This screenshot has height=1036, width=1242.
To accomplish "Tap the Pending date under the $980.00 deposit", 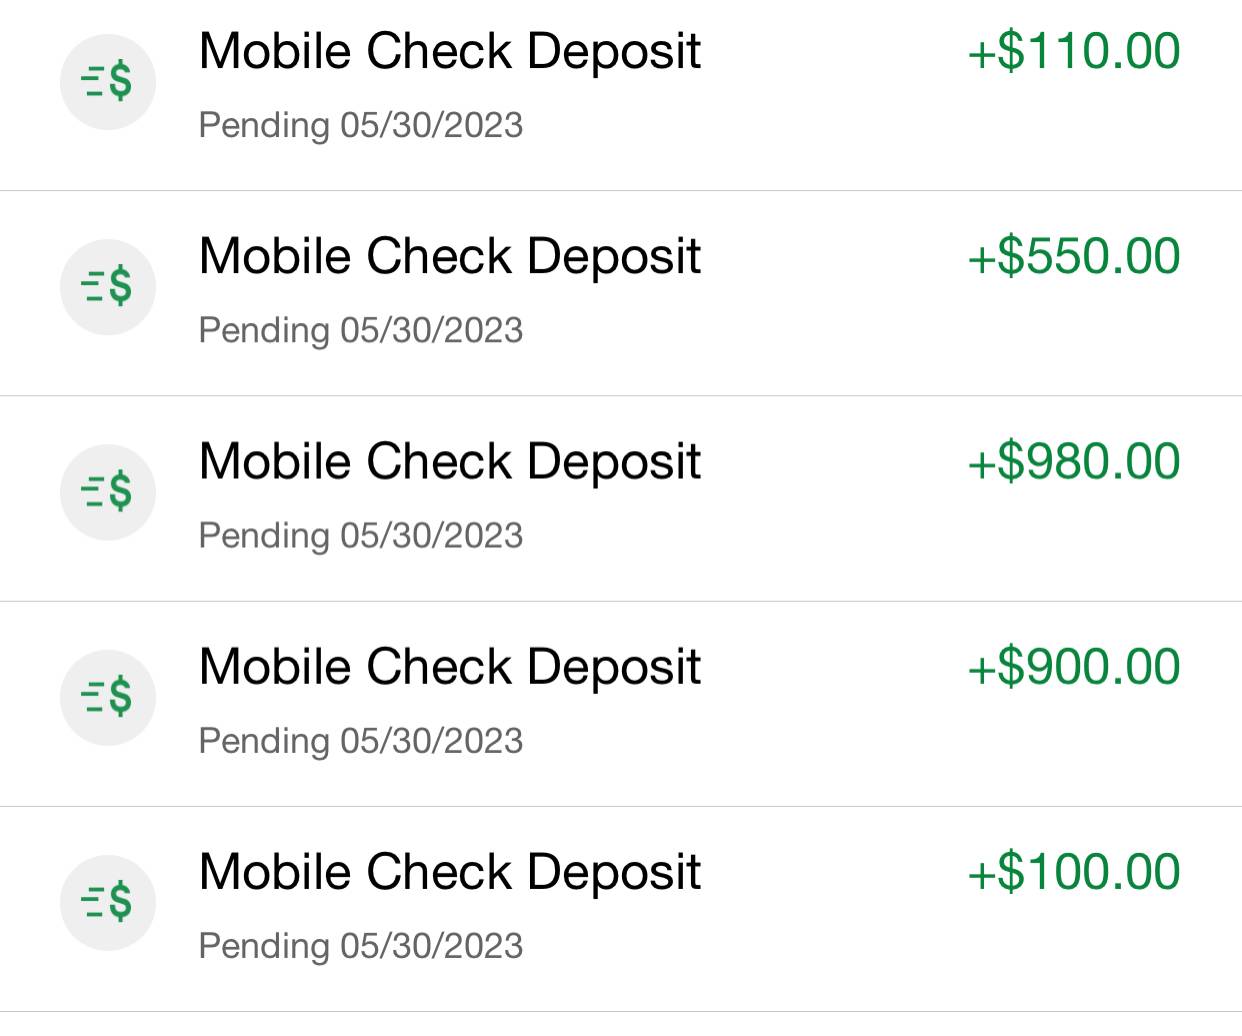I will pyautogui.click(x=360, y=536).
